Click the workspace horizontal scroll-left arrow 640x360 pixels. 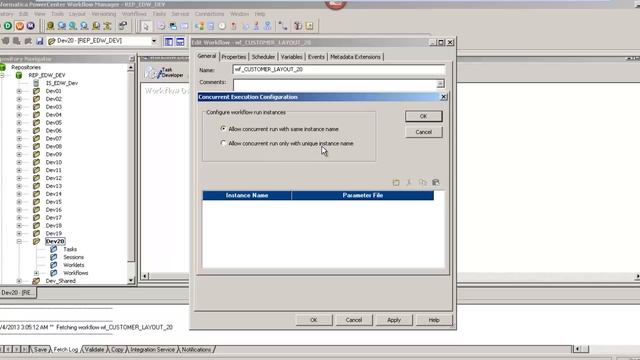point(144,276)
